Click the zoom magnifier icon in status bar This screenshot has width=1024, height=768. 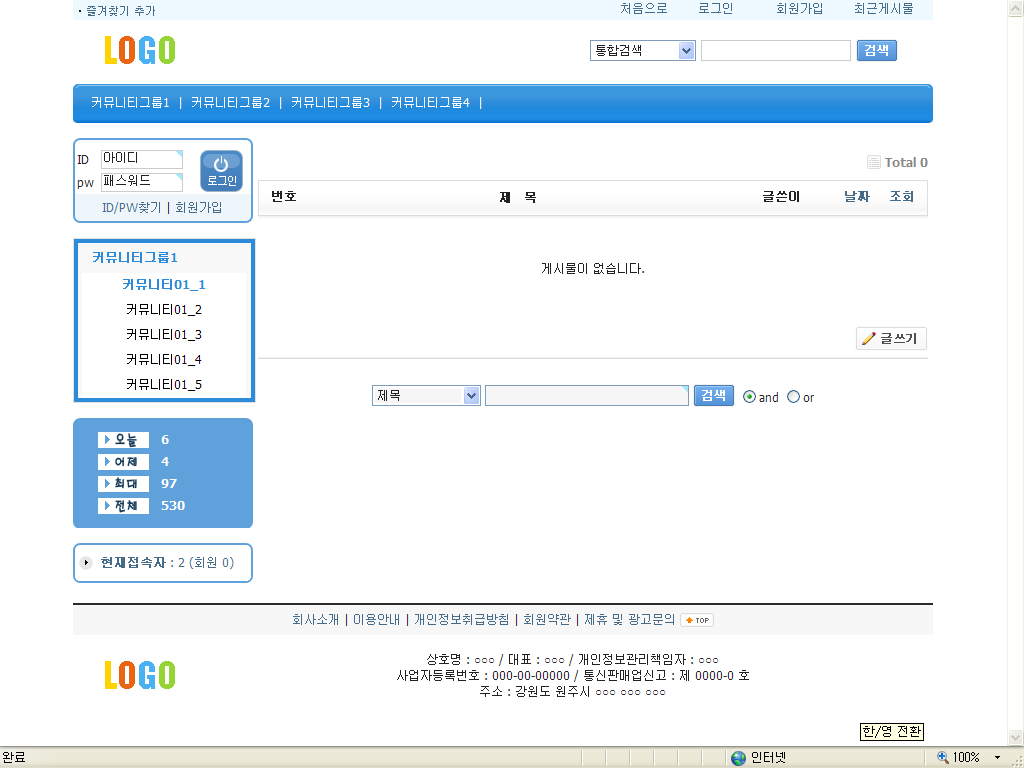(942, 758)
